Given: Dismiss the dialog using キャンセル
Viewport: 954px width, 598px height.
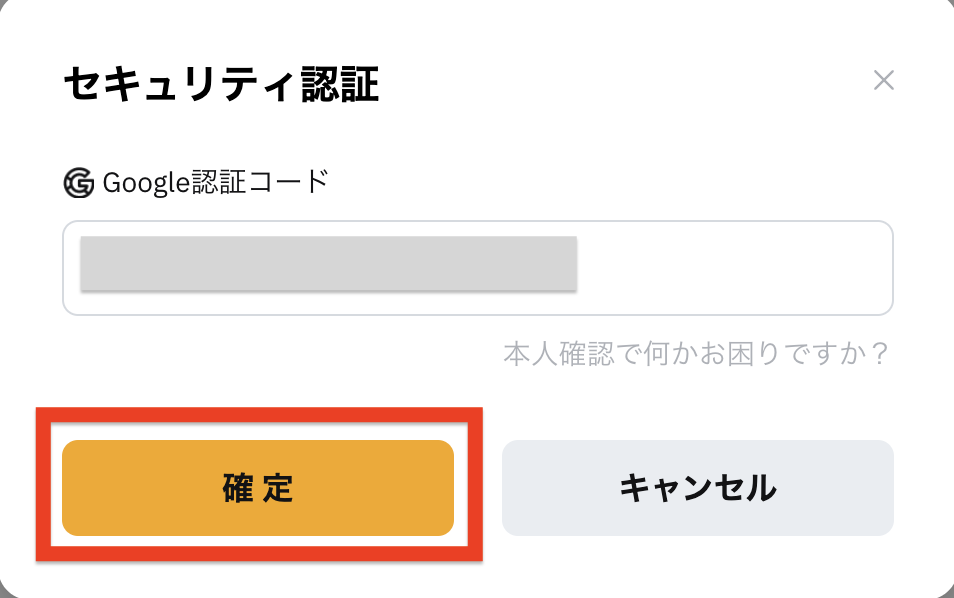Looking at the screenshot, I should 698,488.
